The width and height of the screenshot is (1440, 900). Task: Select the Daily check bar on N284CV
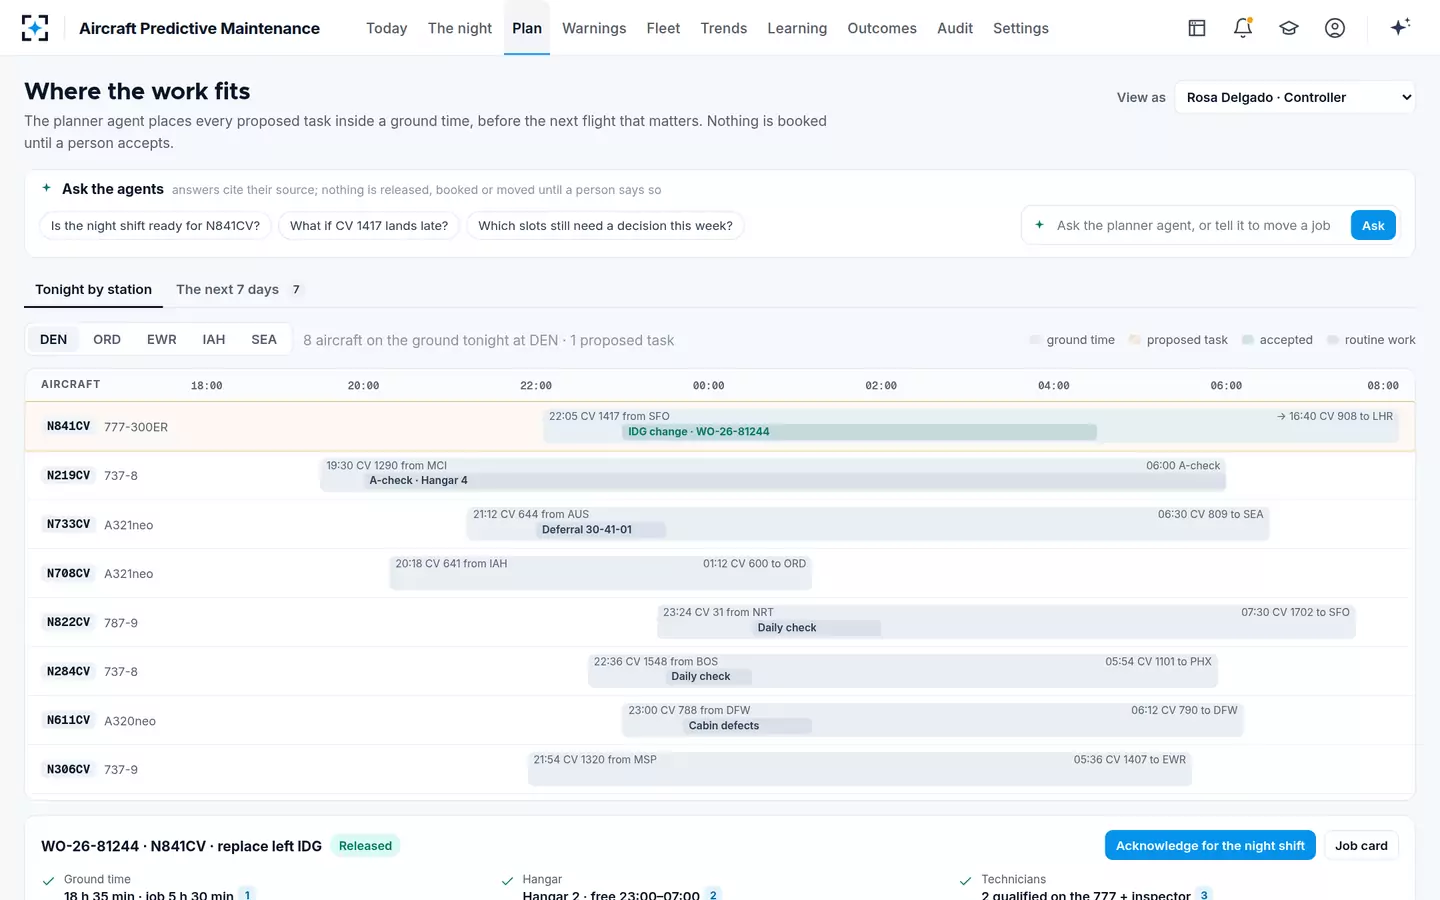(708, 677)
